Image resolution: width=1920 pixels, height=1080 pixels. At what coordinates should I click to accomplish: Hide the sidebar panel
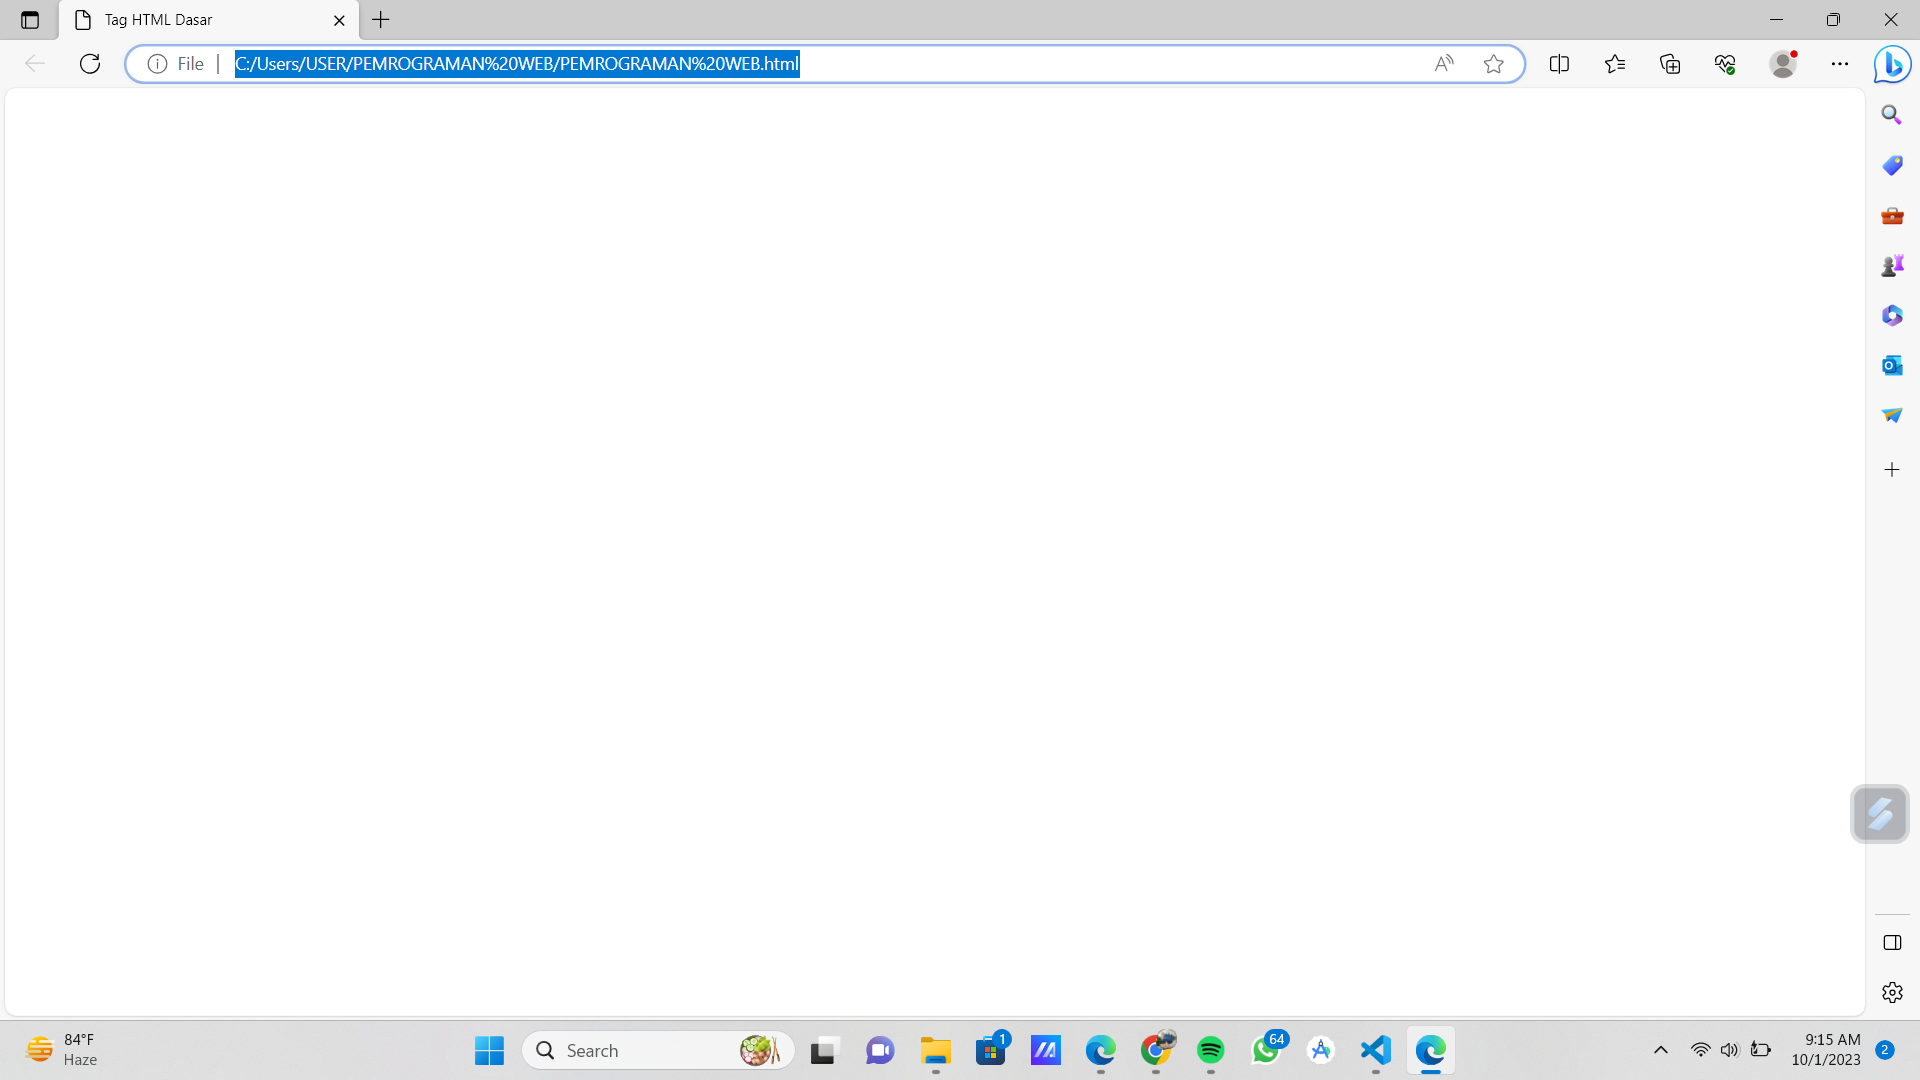click(1891, 942)
